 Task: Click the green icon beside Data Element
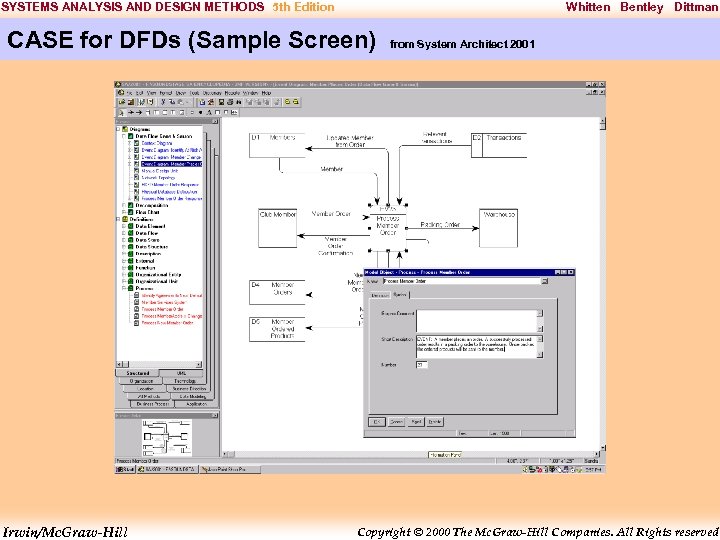[130, 226]
